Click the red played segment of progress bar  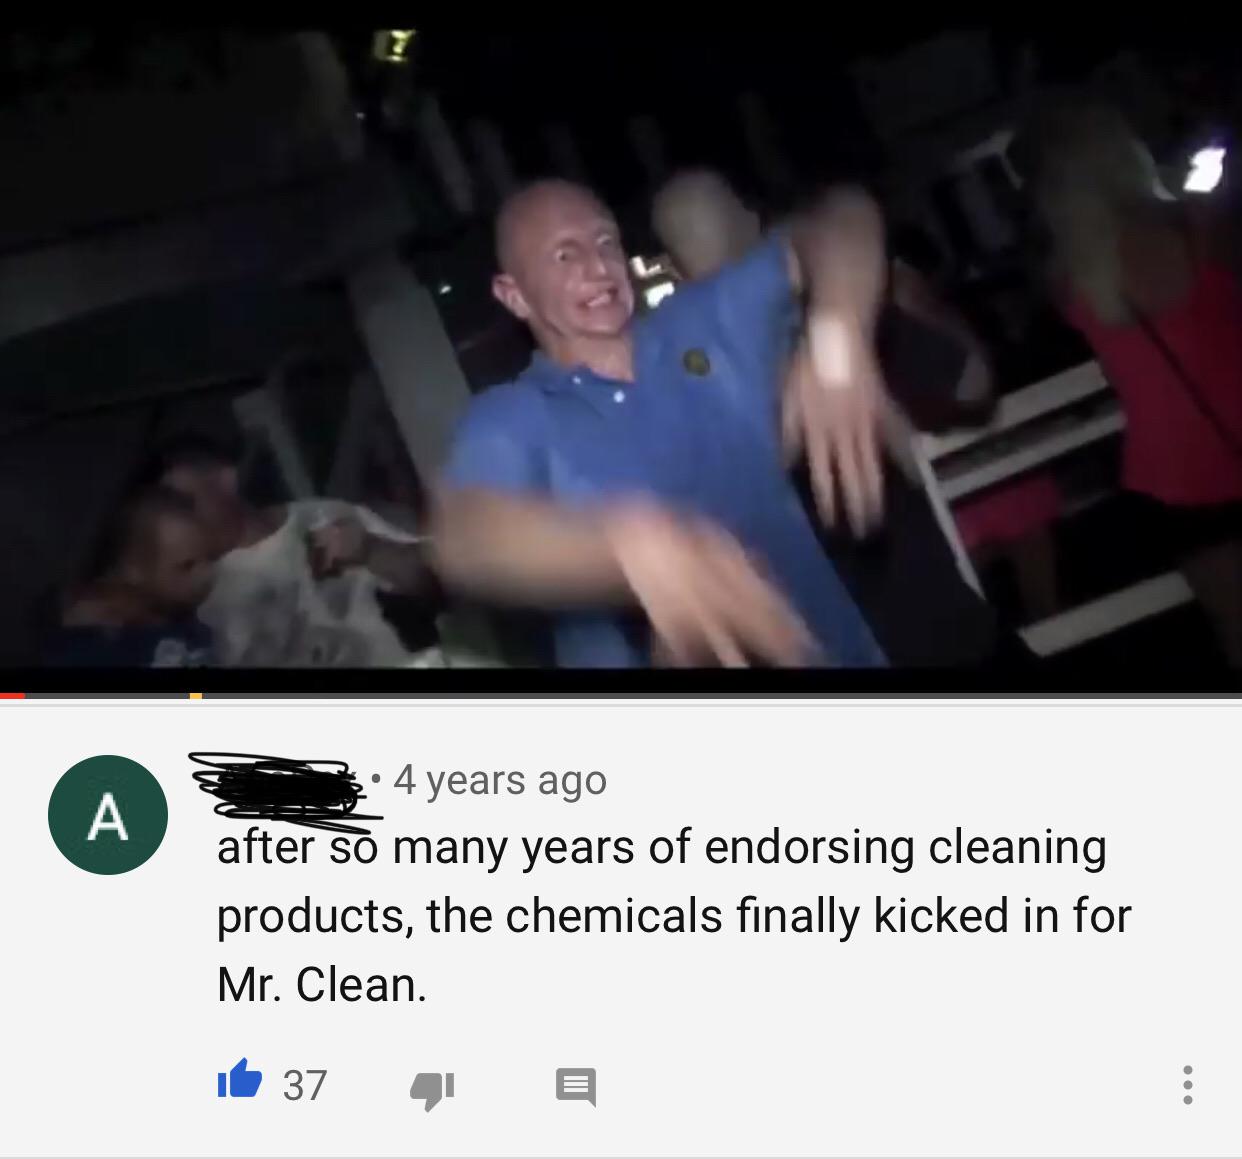12,695
